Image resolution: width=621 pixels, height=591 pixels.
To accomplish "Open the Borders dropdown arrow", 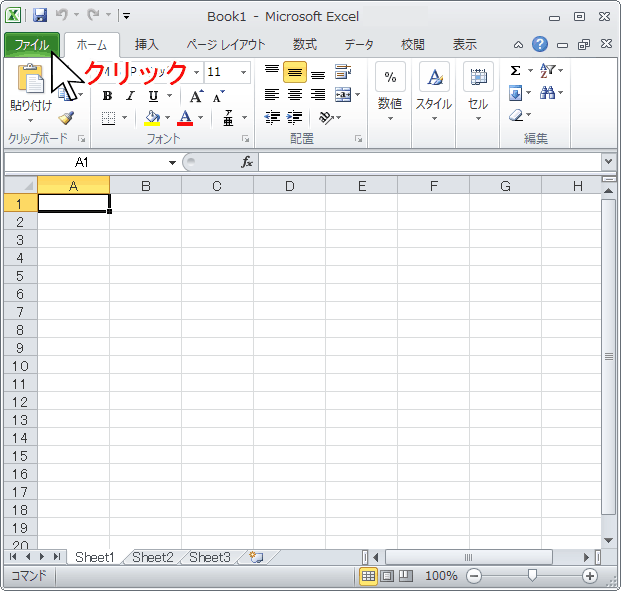I will click(x=124, y=118).
